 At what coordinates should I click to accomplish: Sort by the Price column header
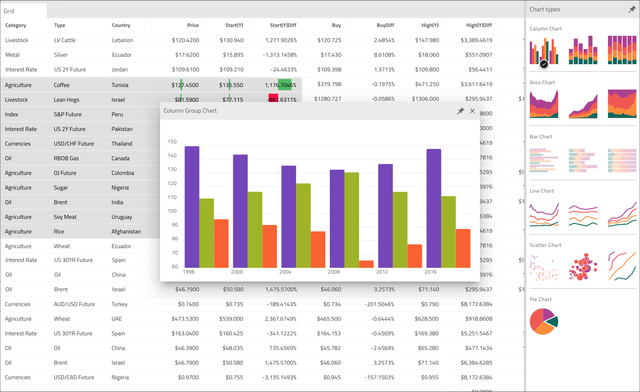point(193,25)
